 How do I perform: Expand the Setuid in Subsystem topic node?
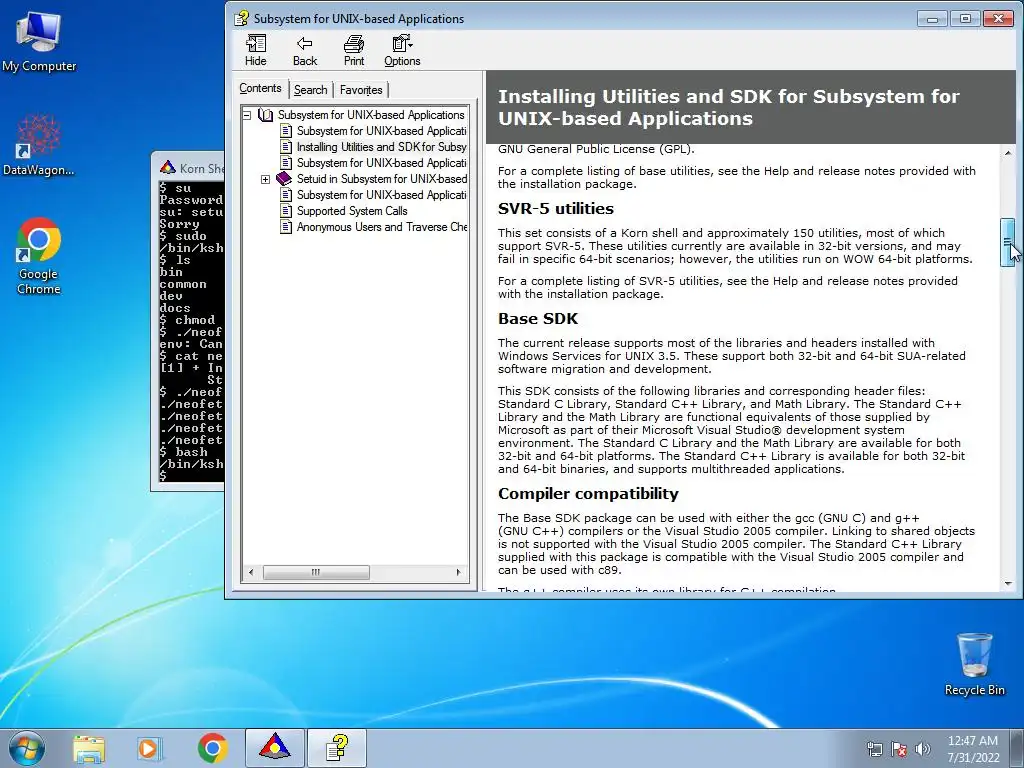[x=265, y=179]
